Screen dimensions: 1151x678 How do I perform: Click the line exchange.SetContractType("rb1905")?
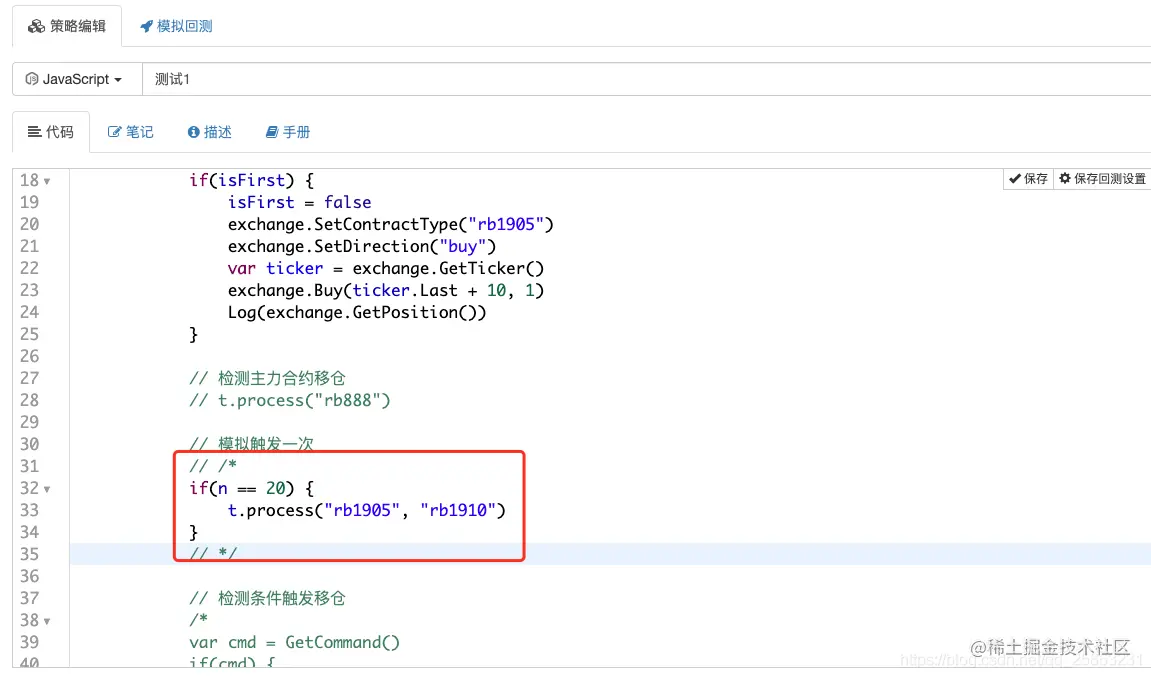(x=391, y=225)
